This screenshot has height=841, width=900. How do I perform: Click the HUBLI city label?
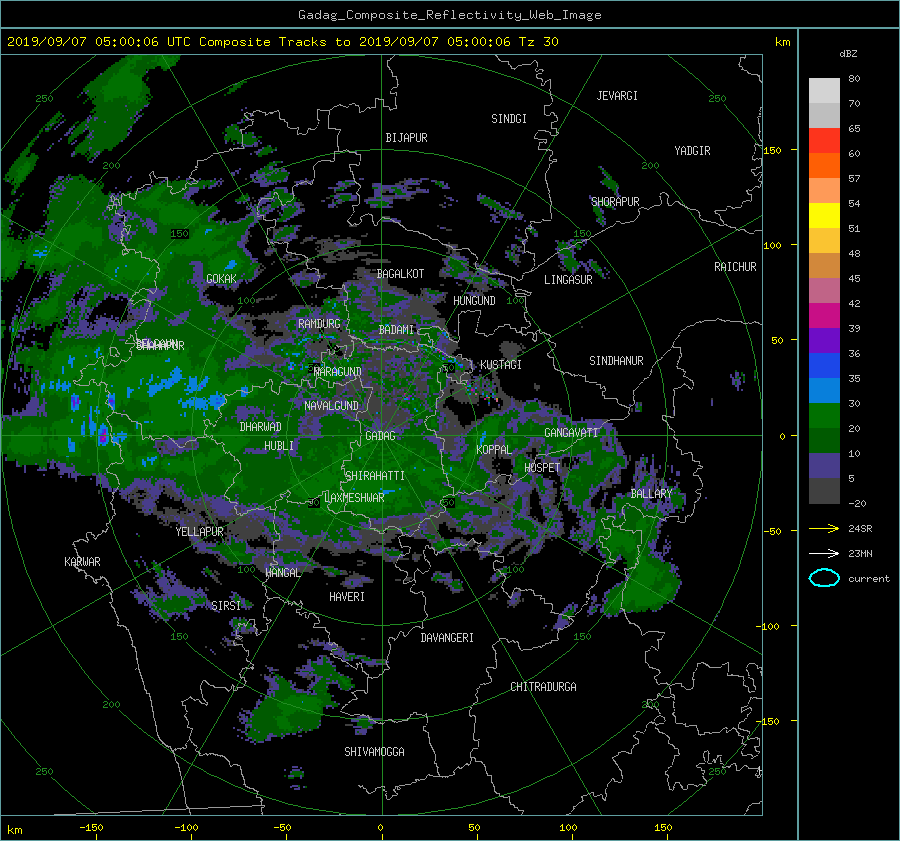tap(278, 446)
